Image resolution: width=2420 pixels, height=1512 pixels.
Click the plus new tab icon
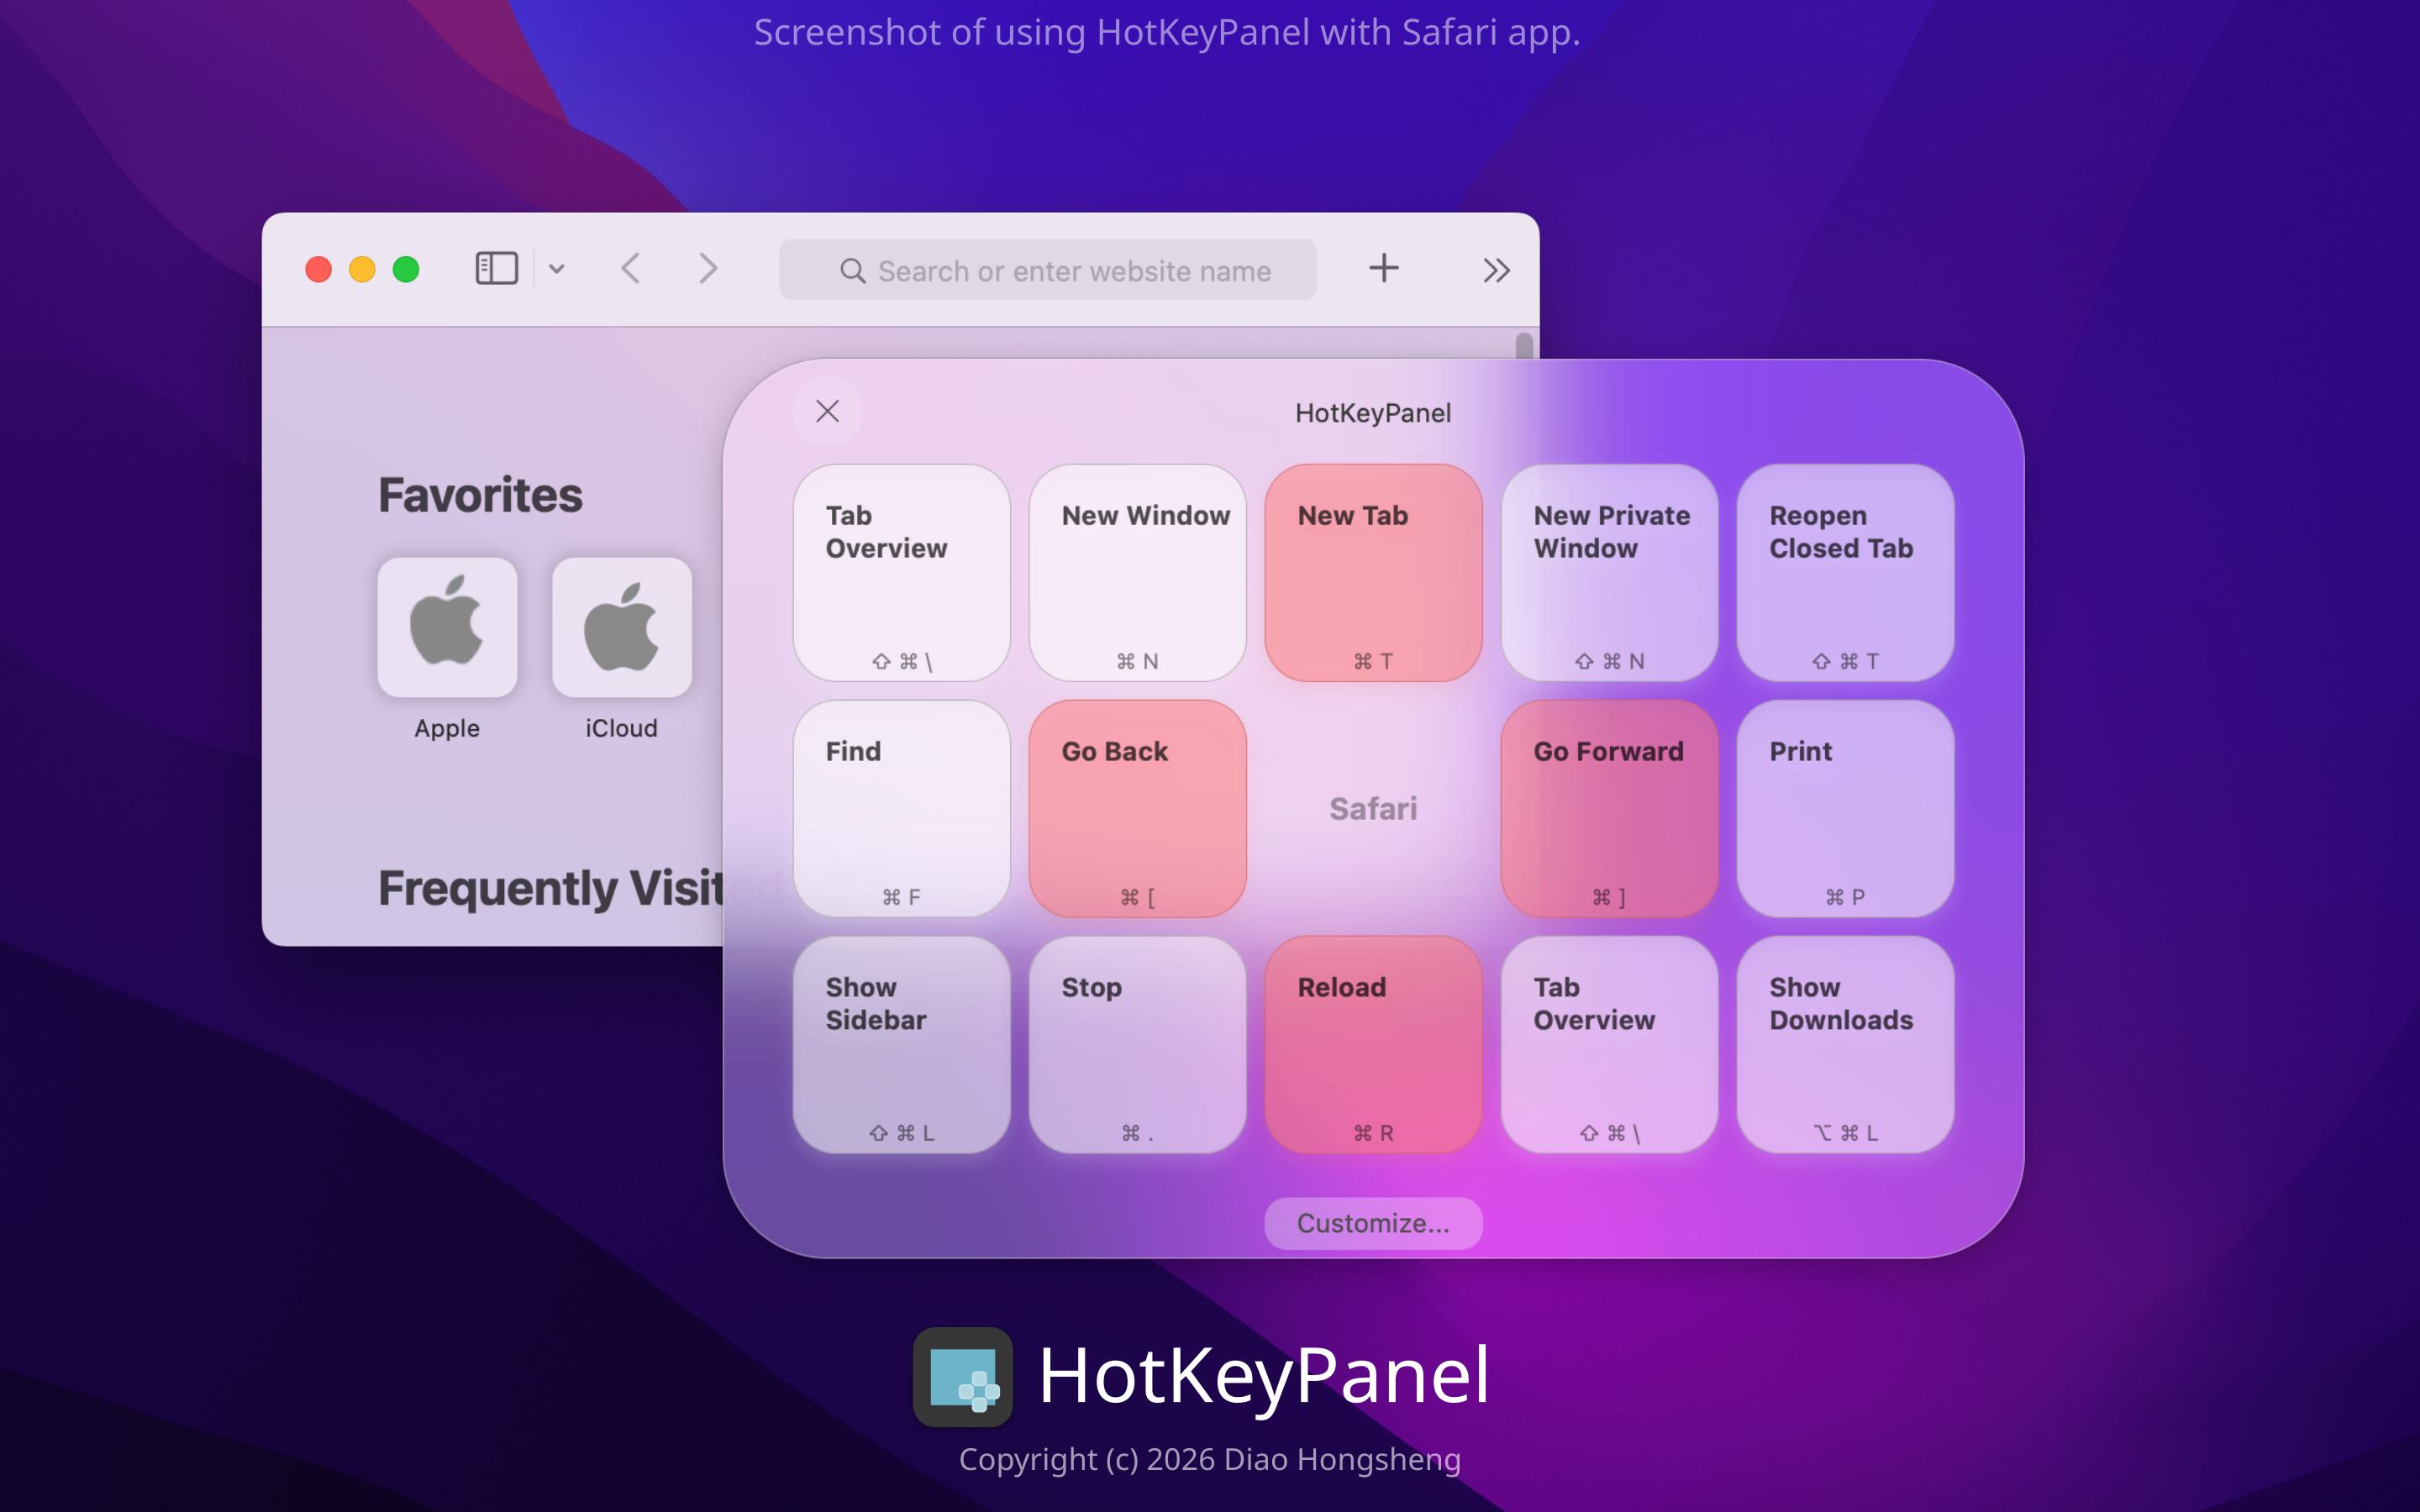point(1384,268)
